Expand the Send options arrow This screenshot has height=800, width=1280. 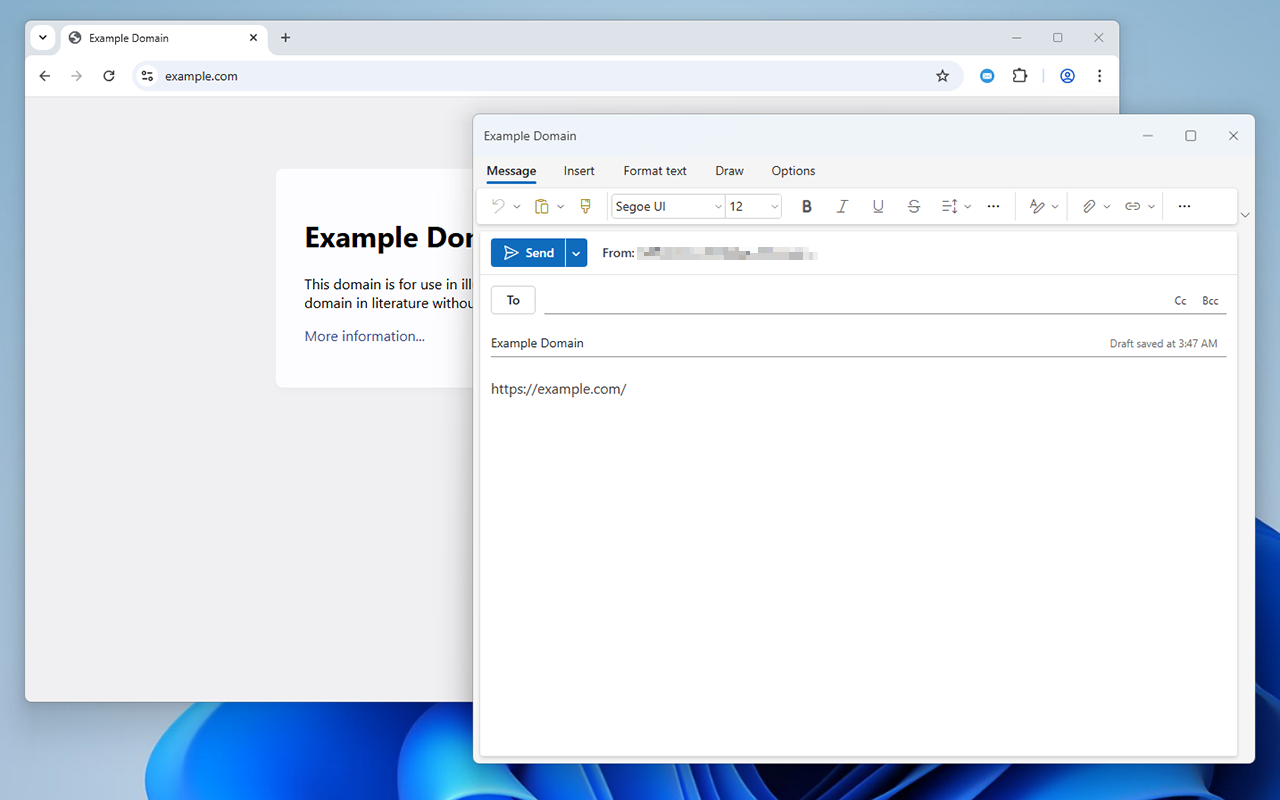(x=576, y=253)
